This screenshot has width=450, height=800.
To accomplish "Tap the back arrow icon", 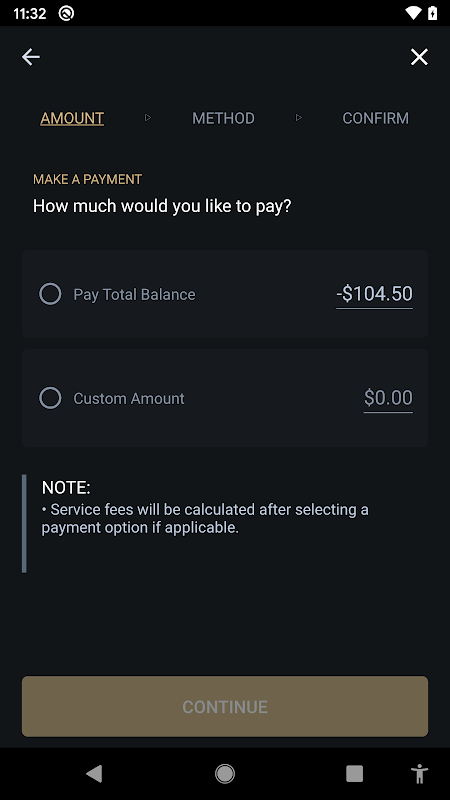I will pyautogui.click(x=31, y=57).
